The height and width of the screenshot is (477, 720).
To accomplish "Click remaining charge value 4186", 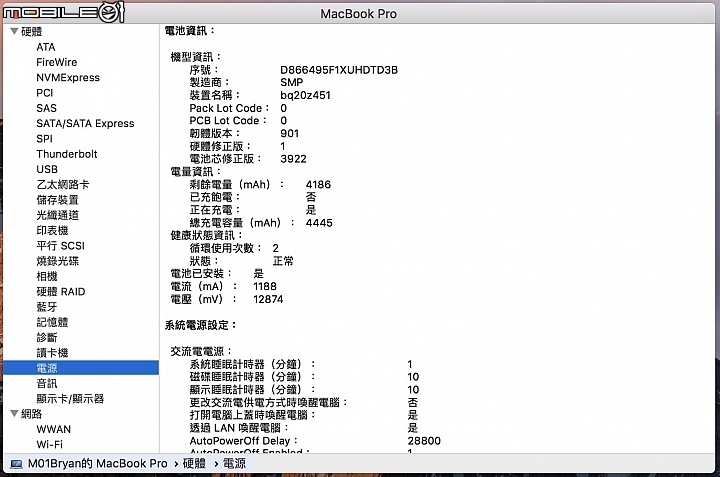I will click(318, 185).
